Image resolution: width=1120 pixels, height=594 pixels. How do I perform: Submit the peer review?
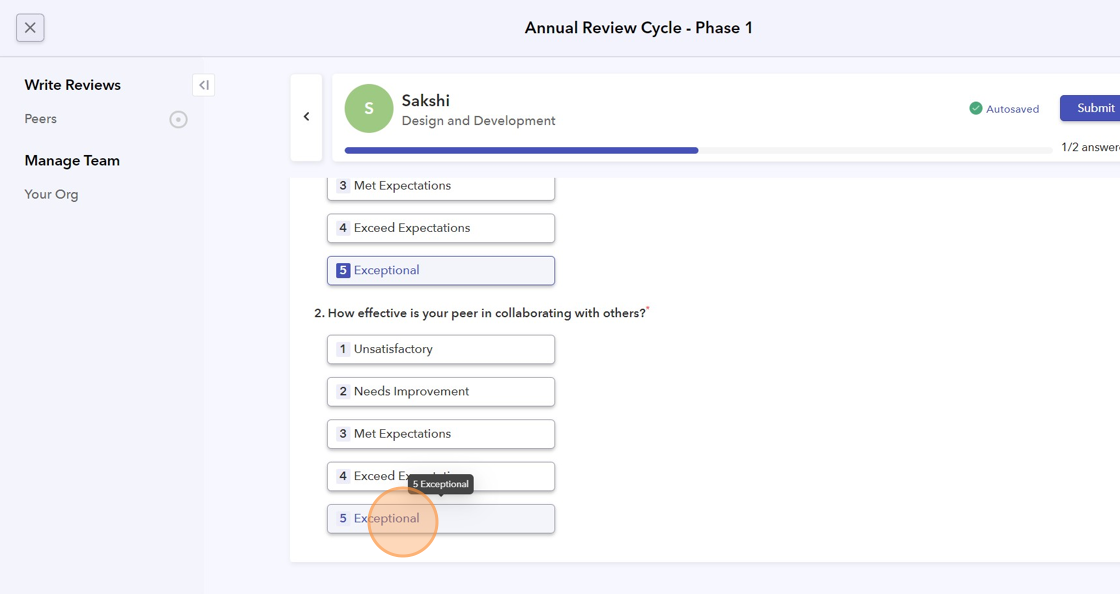(x=1094, y=108)
